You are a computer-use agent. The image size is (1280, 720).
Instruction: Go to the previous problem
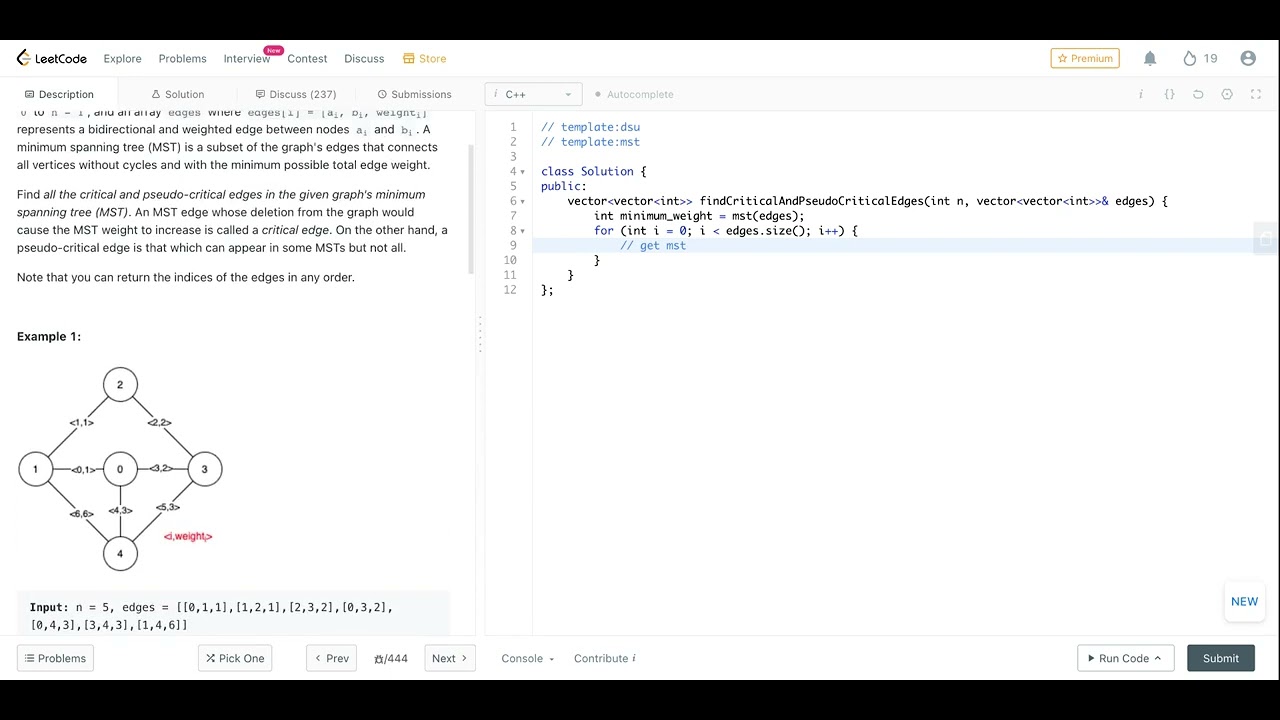(331, 658)
